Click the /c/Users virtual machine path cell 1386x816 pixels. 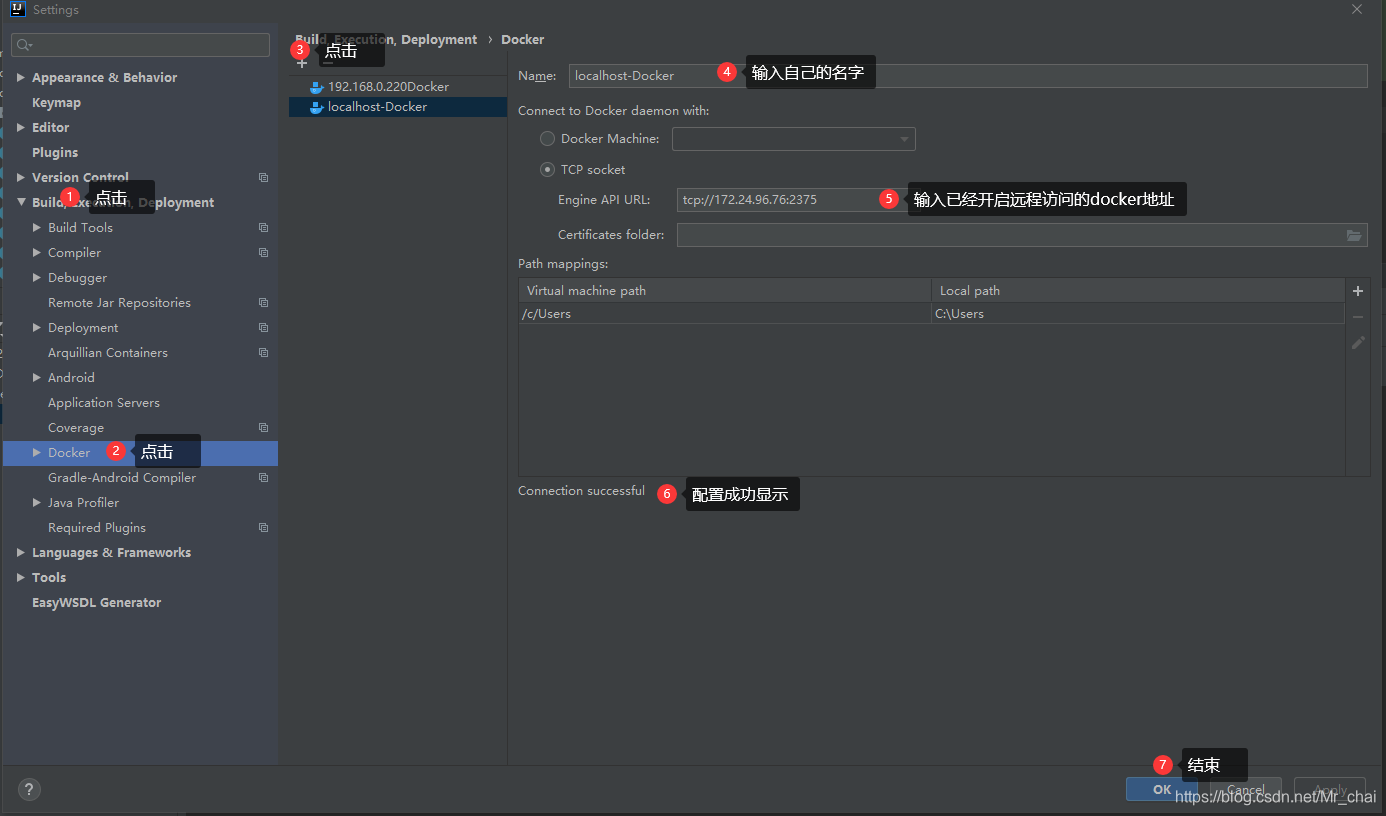725,314
